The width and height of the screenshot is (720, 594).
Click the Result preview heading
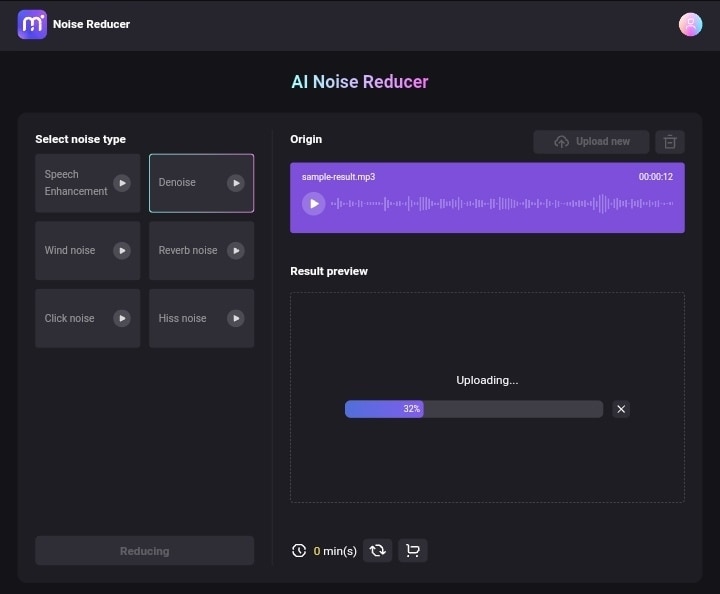pyautogui.click(x=329, y=271)
